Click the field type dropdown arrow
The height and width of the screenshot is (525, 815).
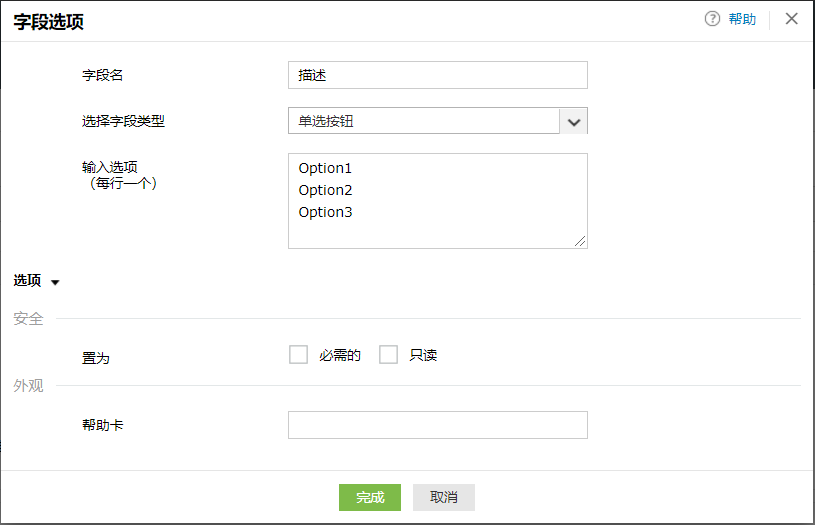pos(574,121)
